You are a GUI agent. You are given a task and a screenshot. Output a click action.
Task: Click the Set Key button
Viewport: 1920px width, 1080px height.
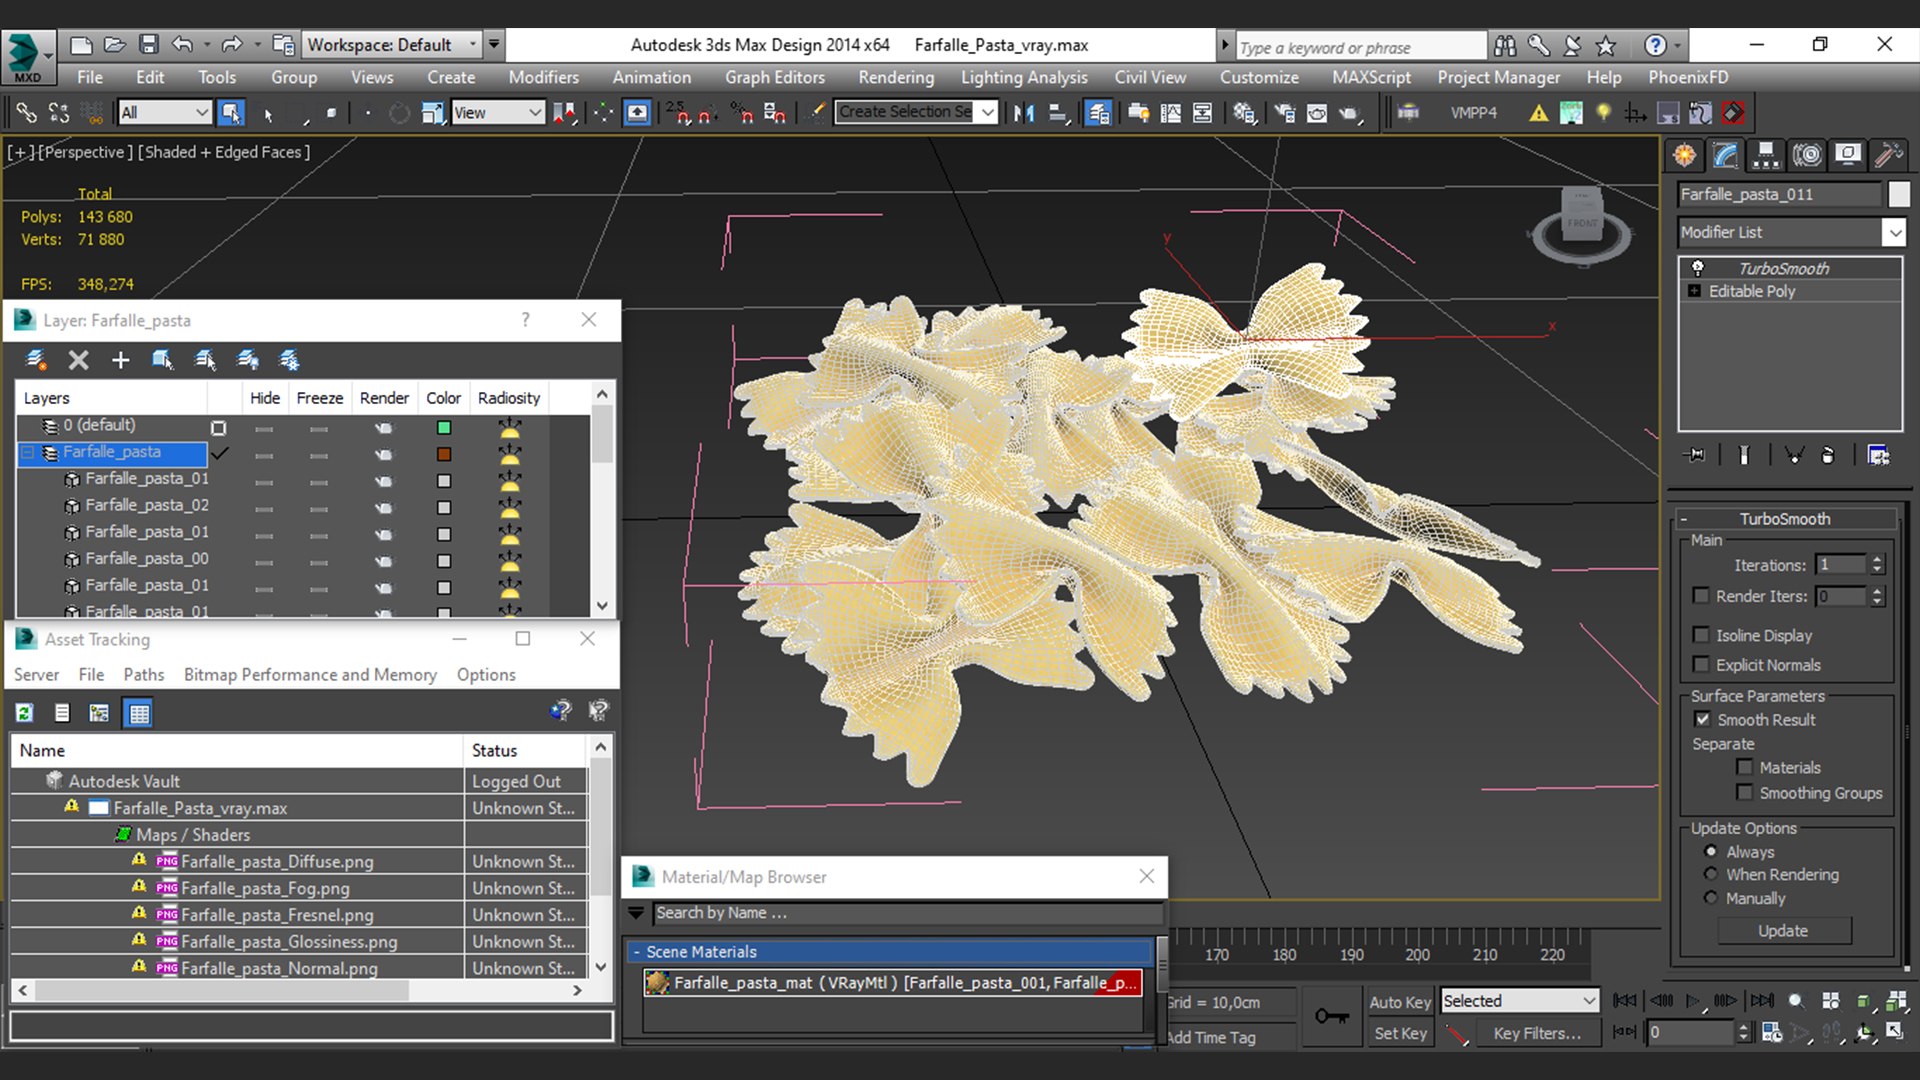[x=1400, y=1034]
